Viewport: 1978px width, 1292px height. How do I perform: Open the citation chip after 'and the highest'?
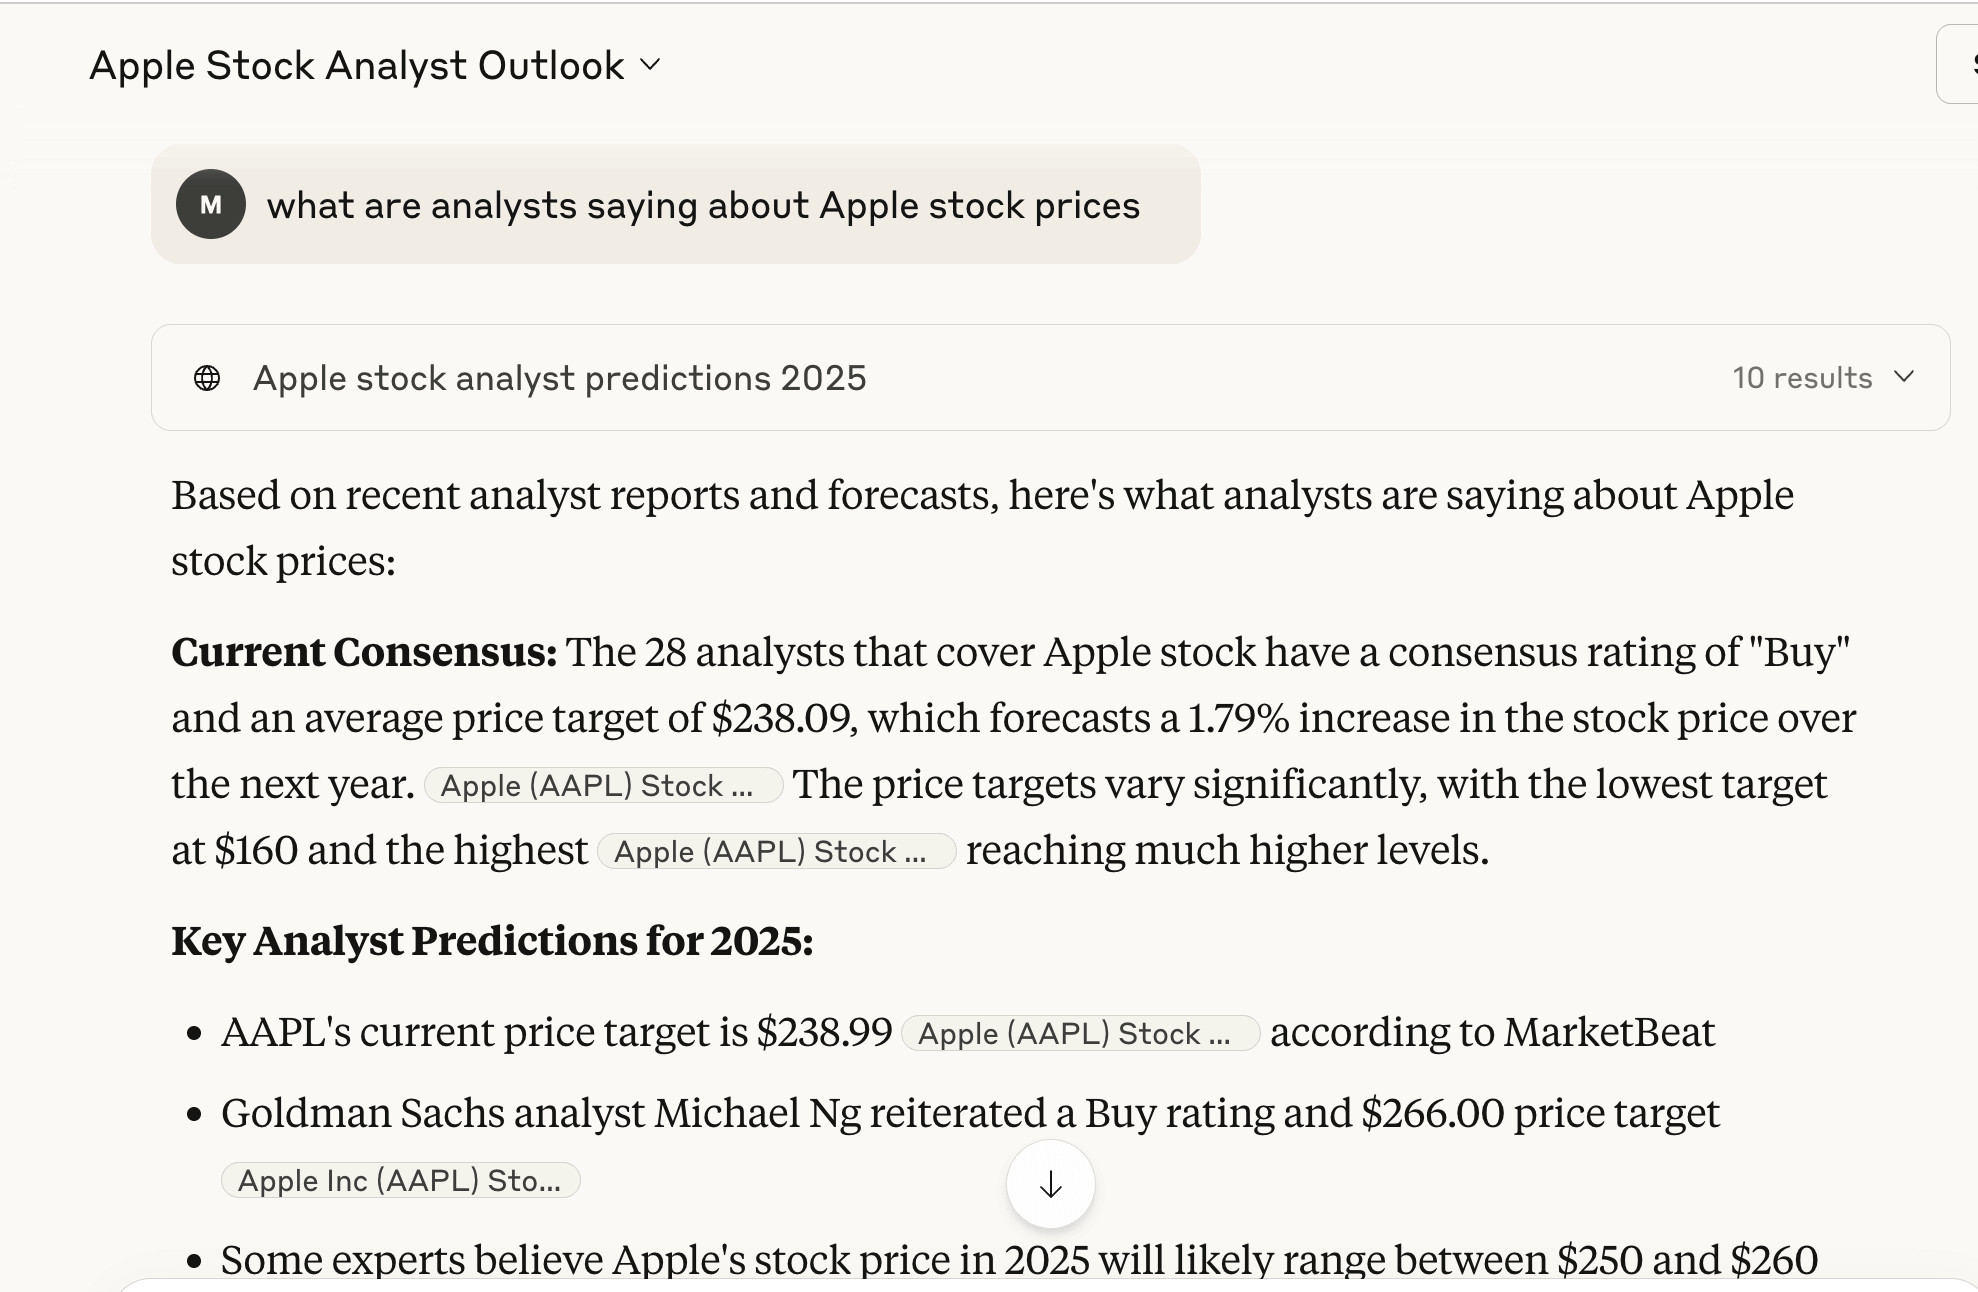click(776, 851)
